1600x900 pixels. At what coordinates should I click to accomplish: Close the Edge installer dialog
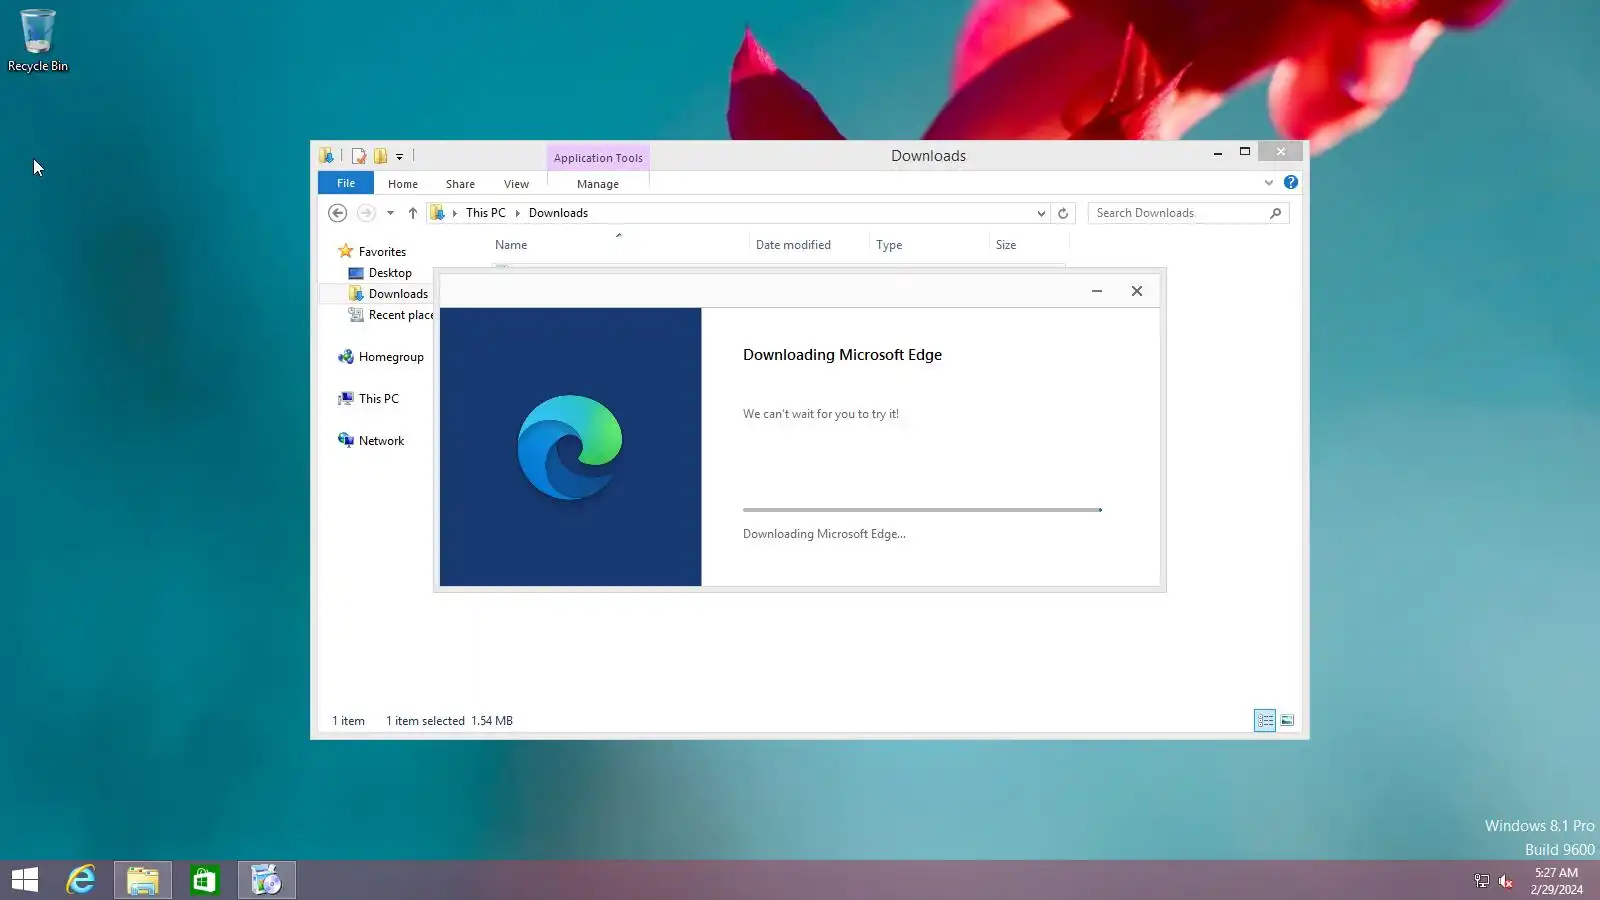[x=1137, y=291]
